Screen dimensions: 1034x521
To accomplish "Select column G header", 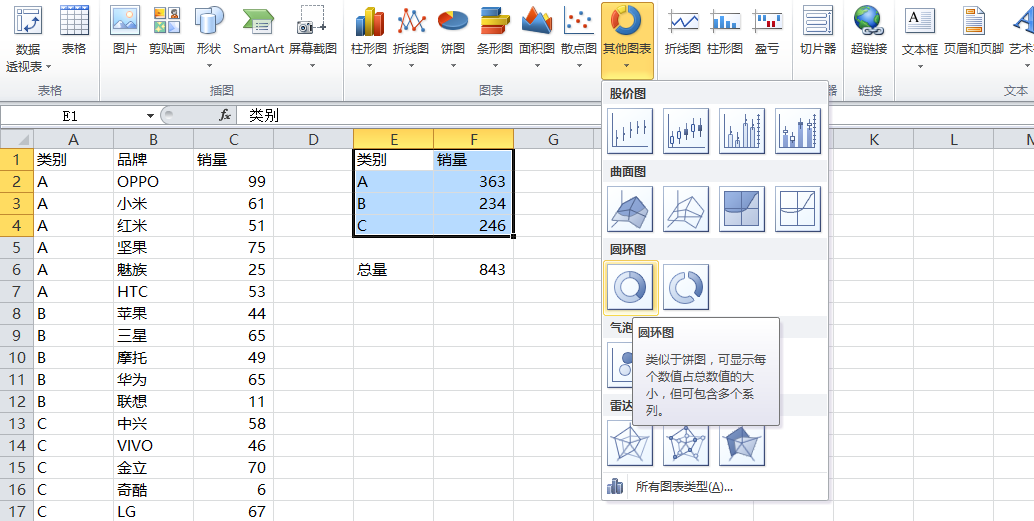I will pyautogui.click(x=553, y=139).
